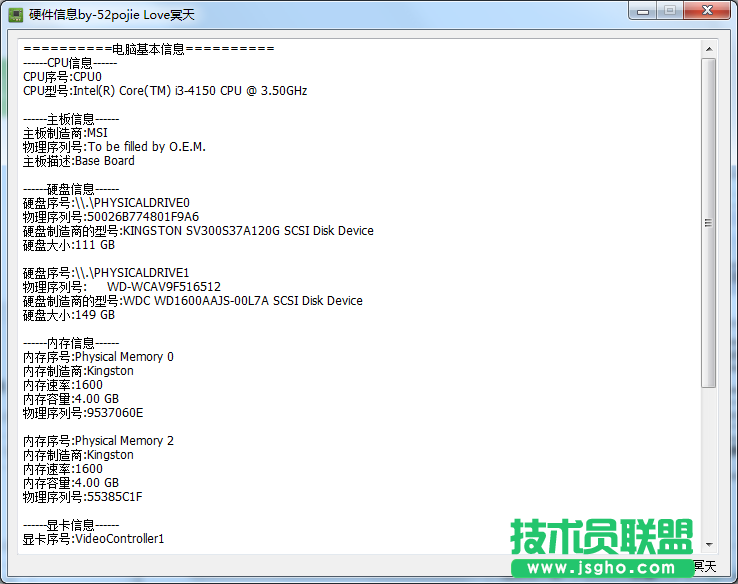Click the Physical Memory 2 line
The image size is (738, 584).
click(98, 441)
